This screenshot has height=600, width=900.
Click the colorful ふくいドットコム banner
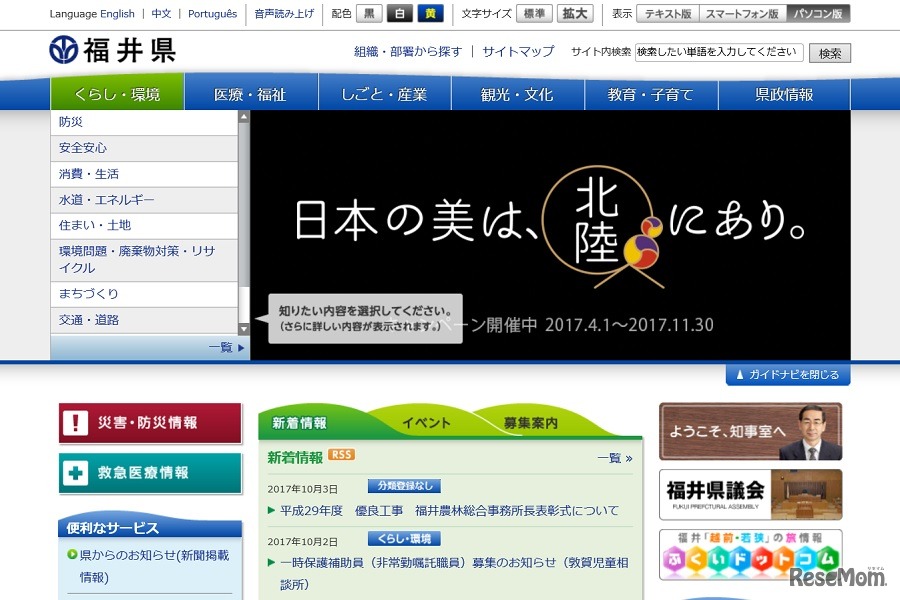coord(751,553)
